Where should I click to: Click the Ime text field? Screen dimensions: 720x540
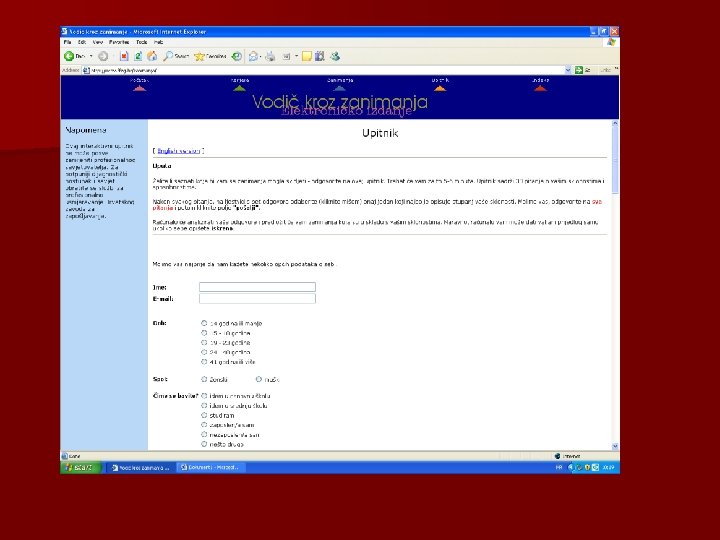[x=257, y=287]
